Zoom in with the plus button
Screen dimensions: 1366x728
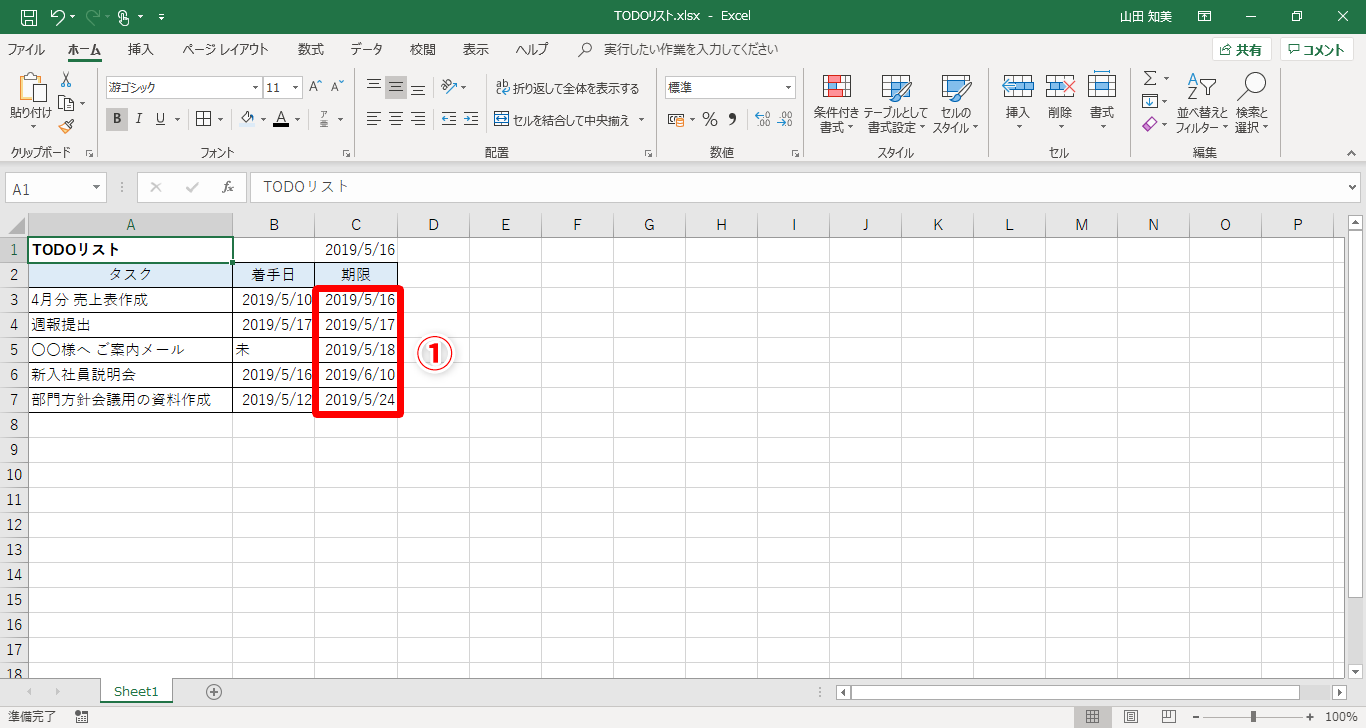[1311, 716]
